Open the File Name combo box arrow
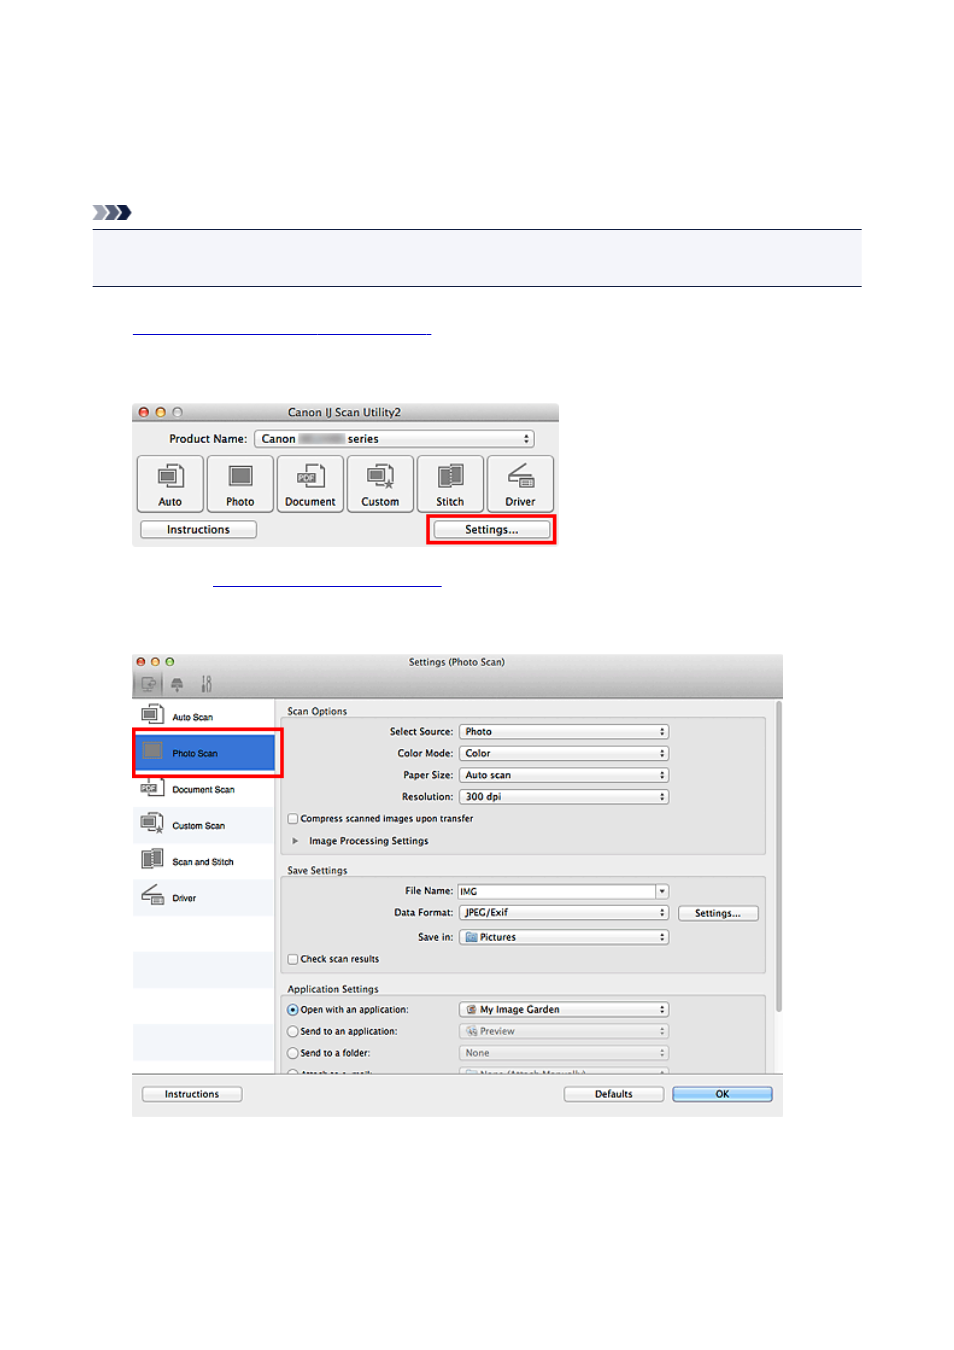 click(662, 891)
